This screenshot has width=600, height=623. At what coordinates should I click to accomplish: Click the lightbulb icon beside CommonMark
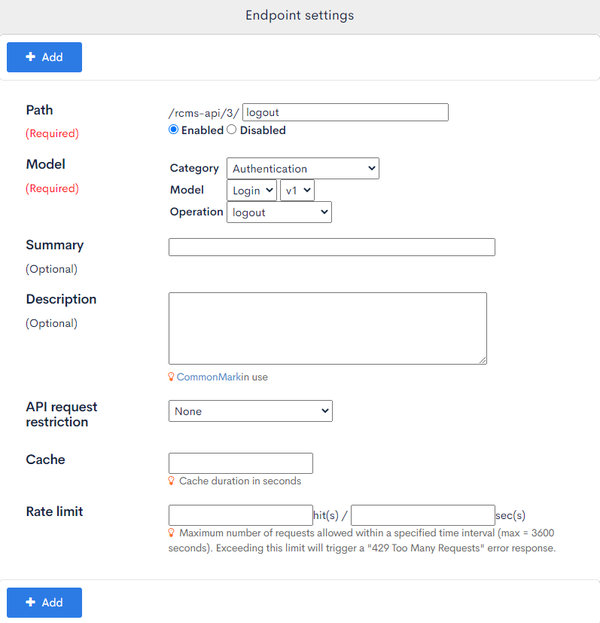[171, 377]
